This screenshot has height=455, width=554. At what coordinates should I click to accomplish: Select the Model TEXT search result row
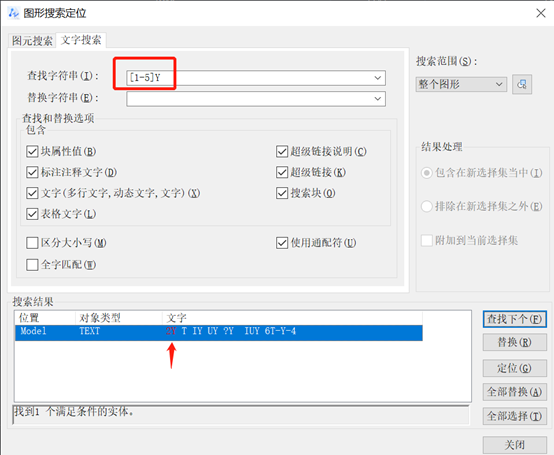coord(219,332)
